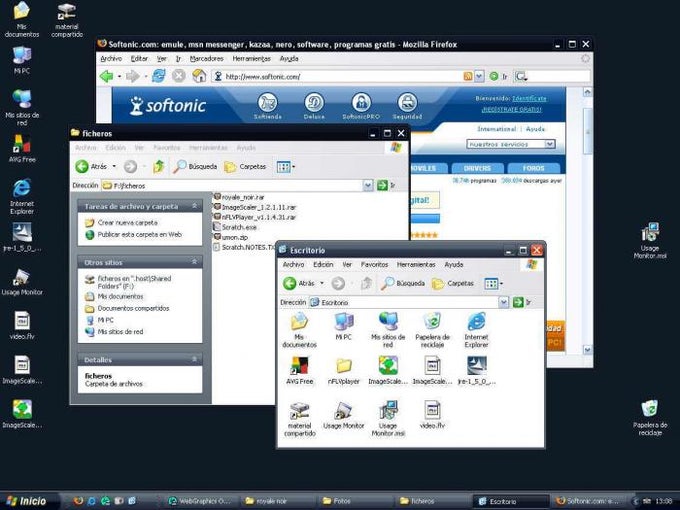Click Firefox quick launch icon in taskbar
The image size is (680, 510).
78,501
